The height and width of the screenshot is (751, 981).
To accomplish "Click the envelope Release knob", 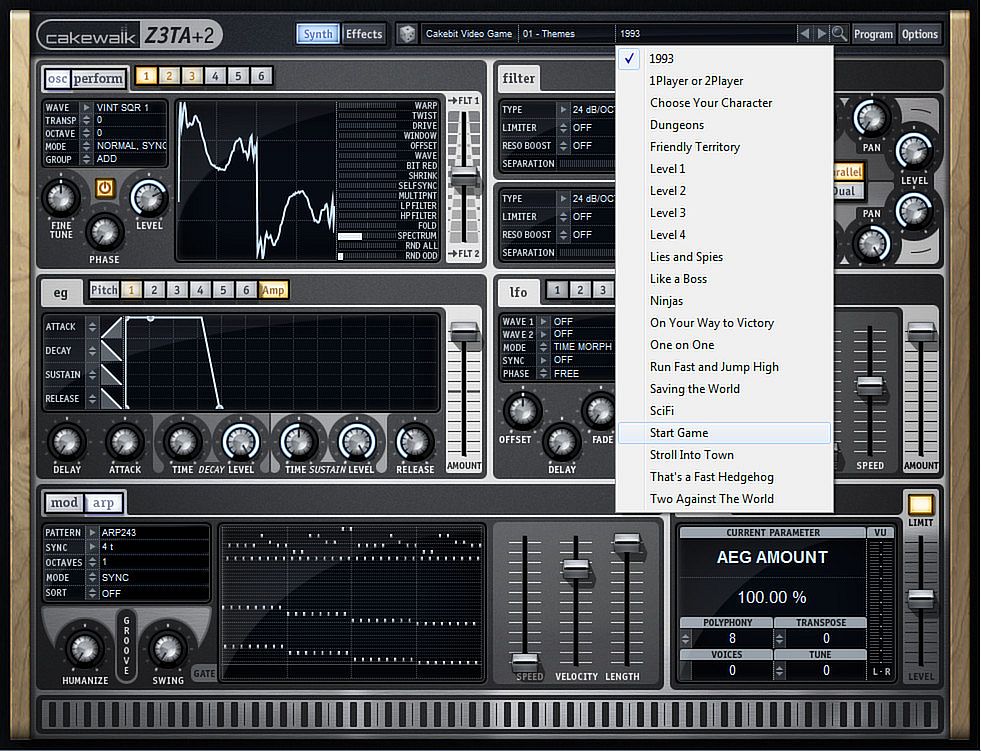I will pyautogui.click(x=414, y=441).
